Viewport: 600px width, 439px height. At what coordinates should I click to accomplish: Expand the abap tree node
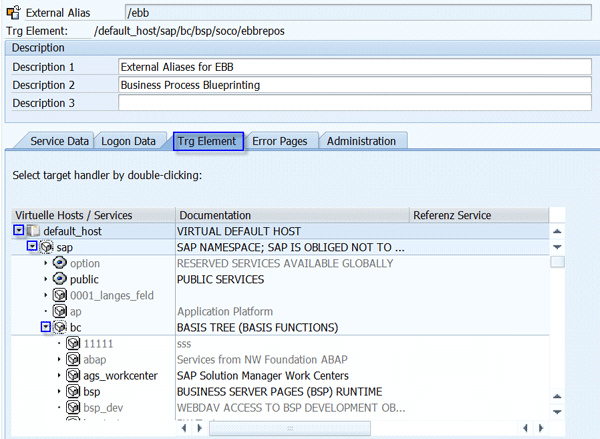(x=59, y=359)
